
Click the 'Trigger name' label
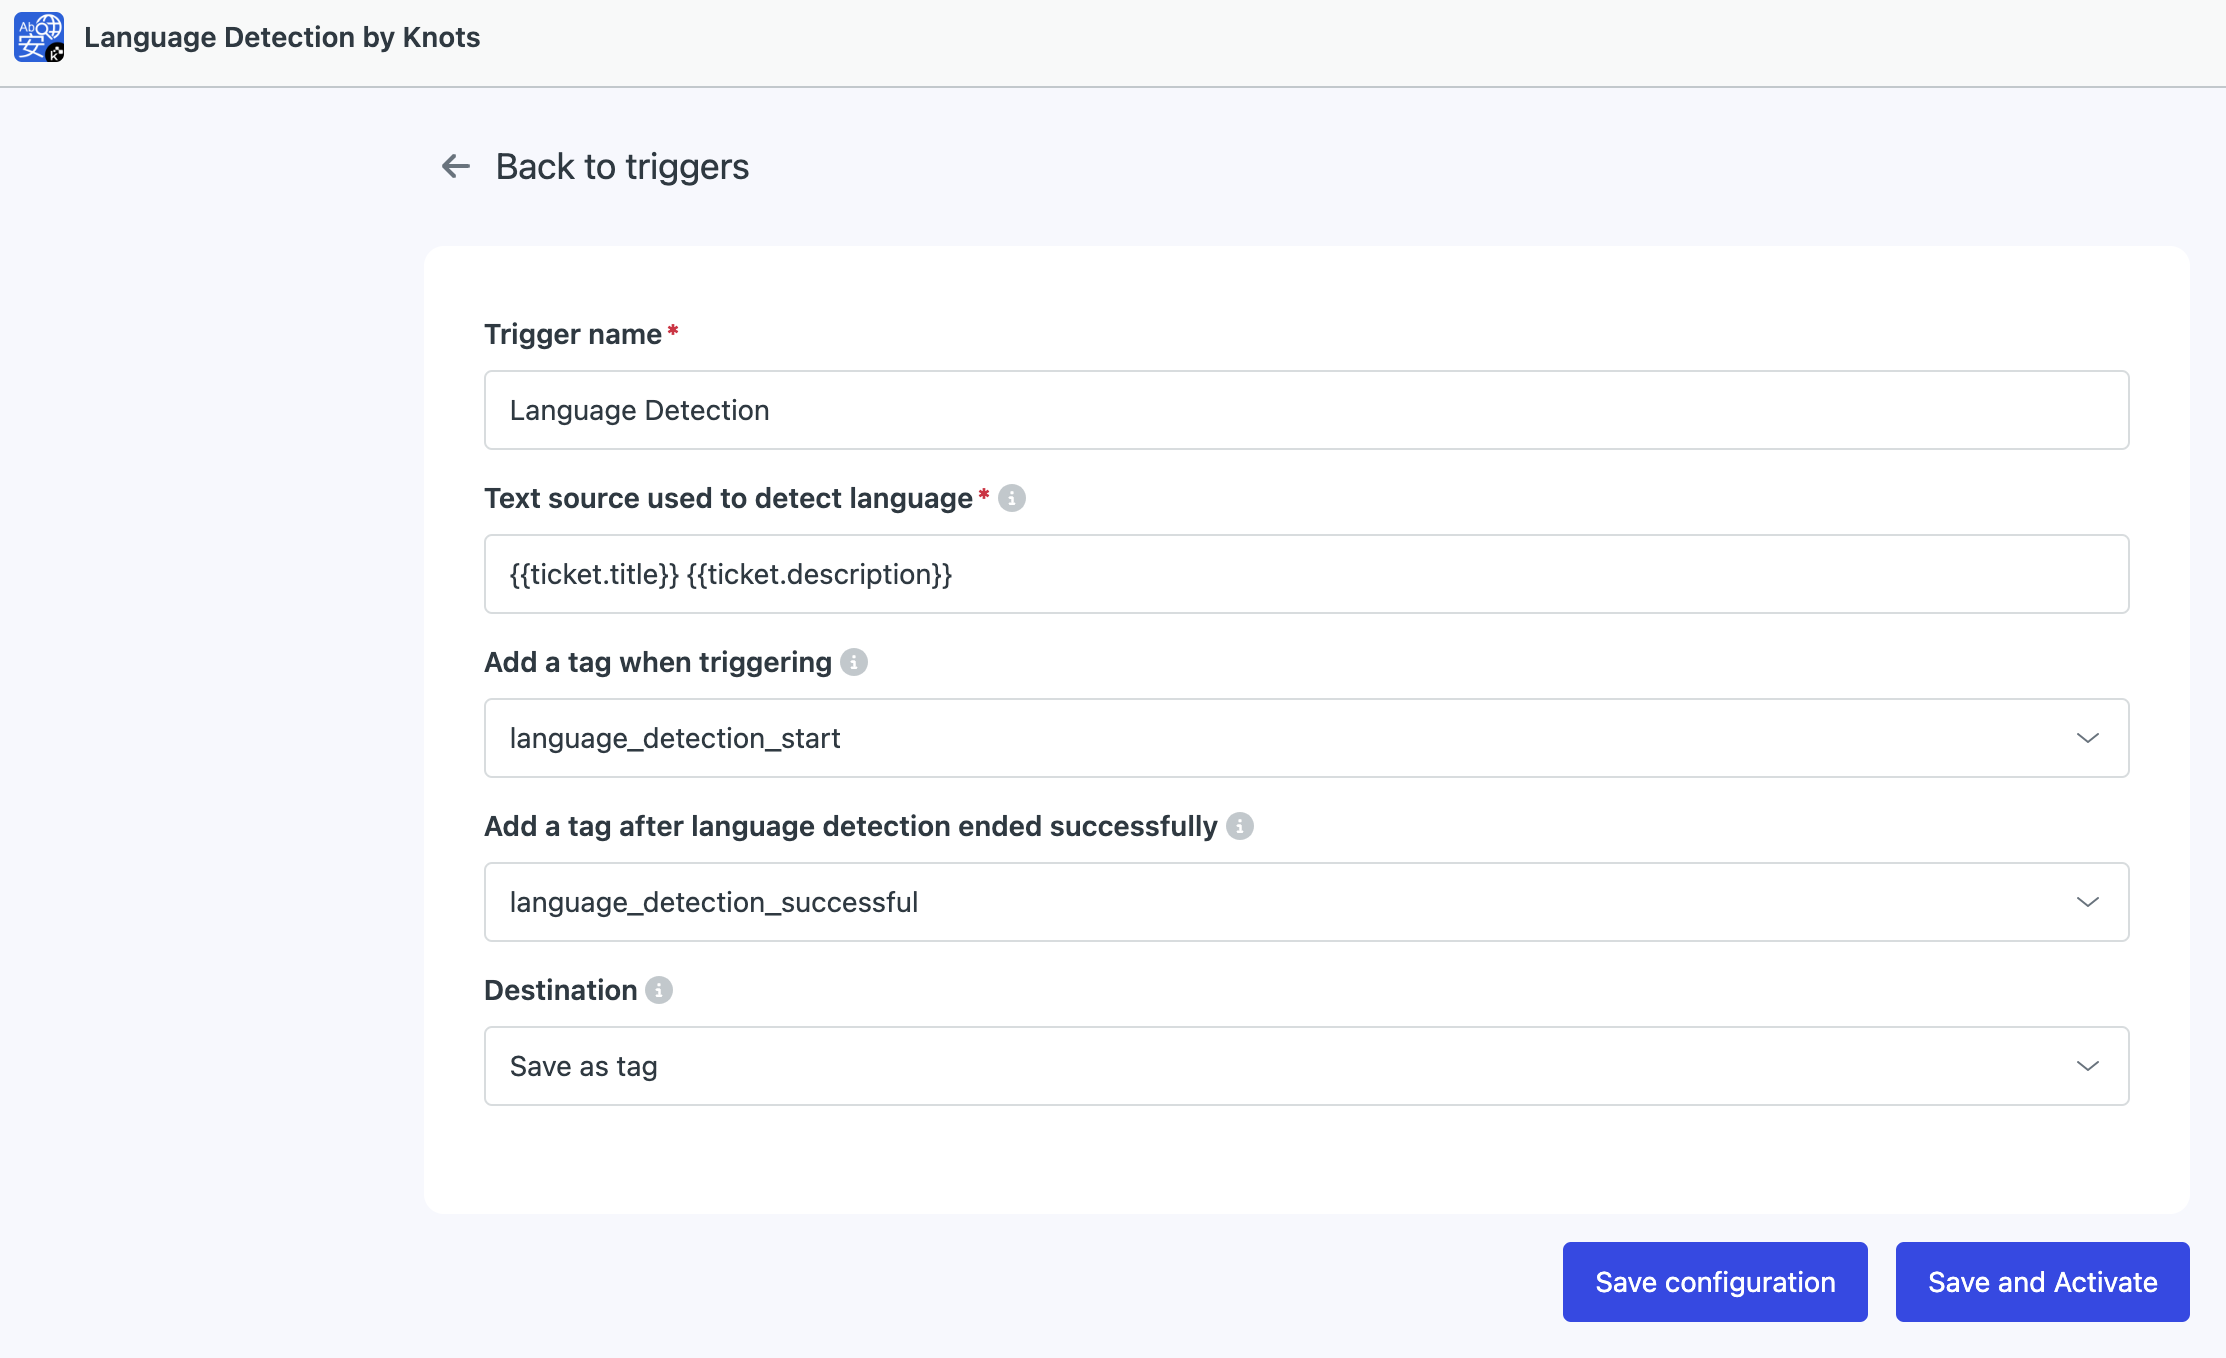[x=573, y=334]
